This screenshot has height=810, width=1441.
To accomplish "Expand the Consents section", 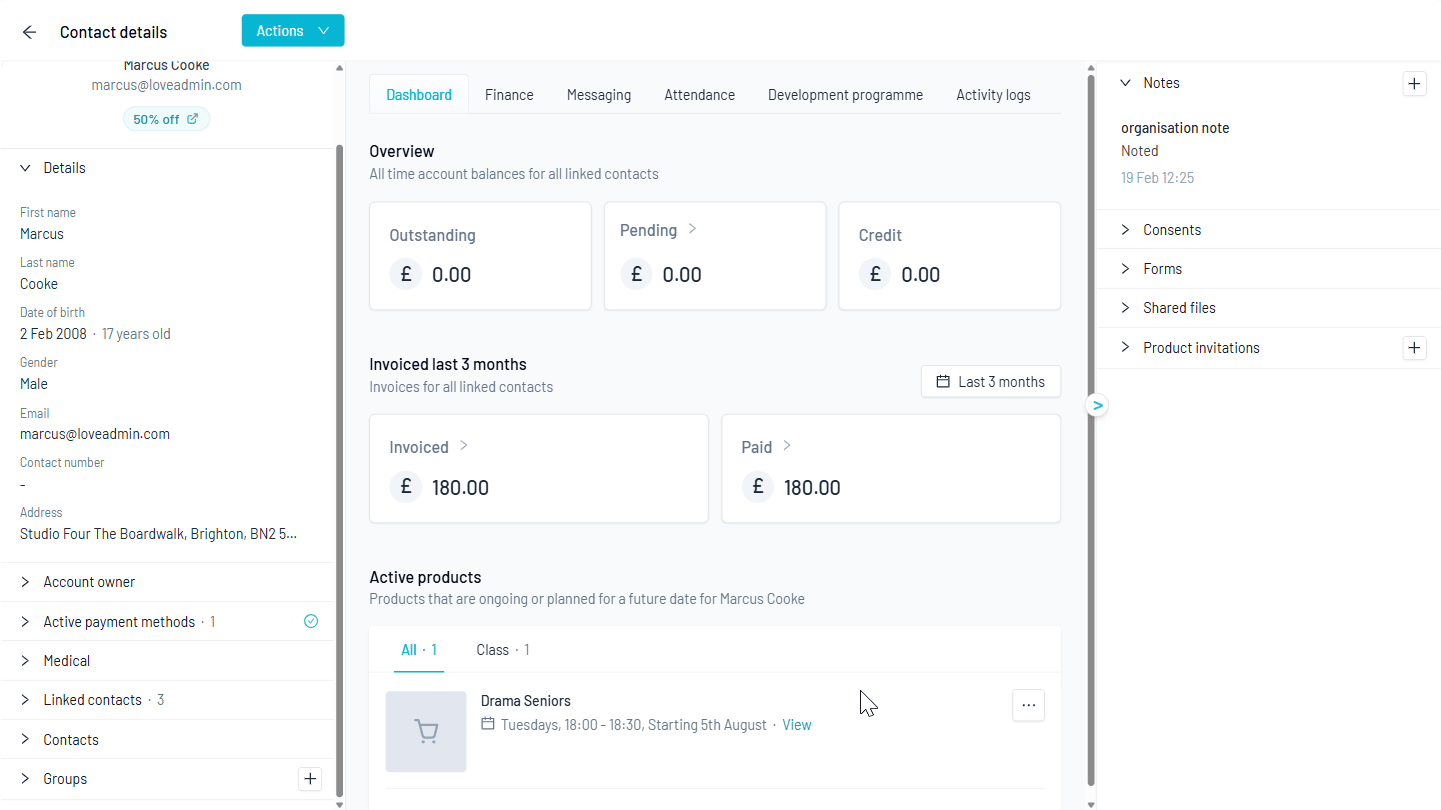I will click(1171, 230).
